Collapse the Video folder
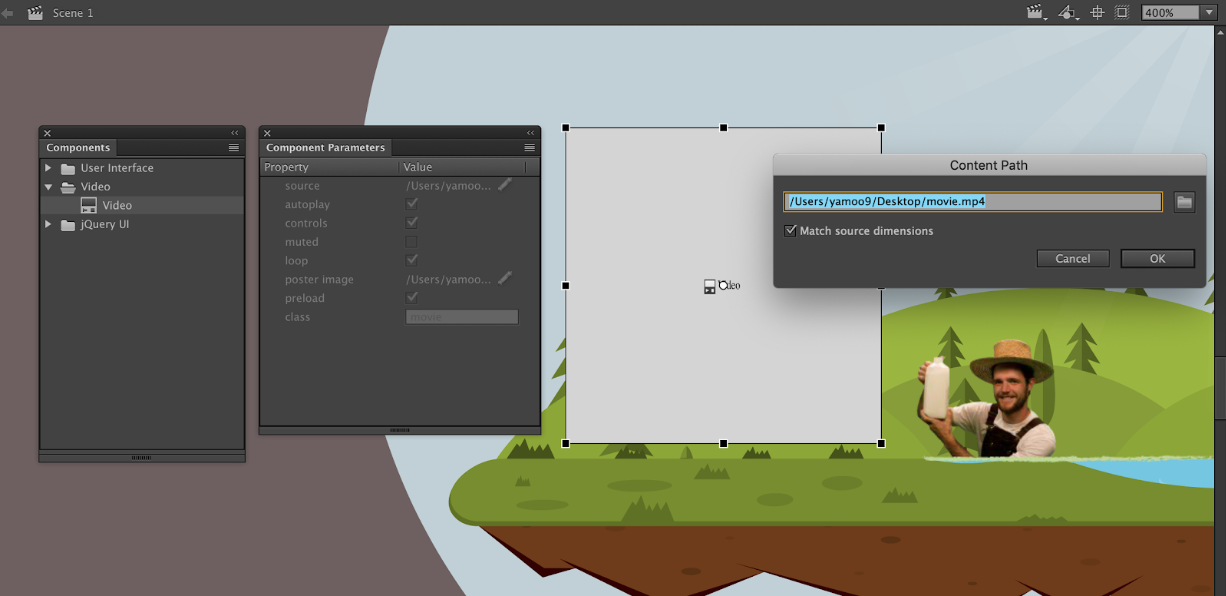Screen dimensions: 1226x596 (x=48, y=187)
